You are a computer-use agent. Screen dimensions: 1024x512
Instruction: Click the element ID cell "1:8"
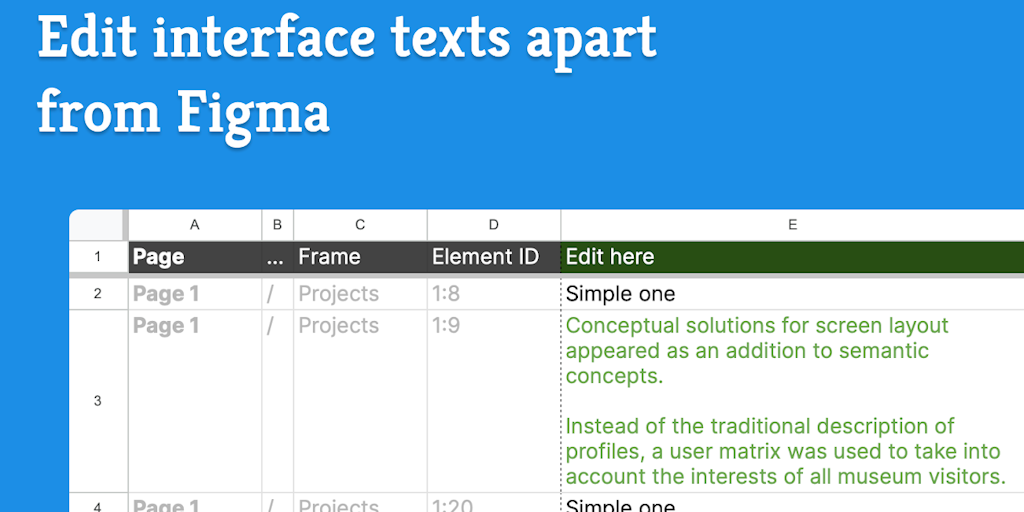tap(493, 294)
